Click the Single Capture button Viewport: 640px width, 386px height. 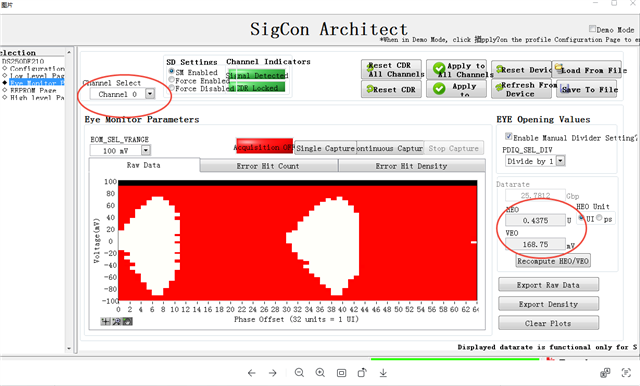click(x=325, y=148)
